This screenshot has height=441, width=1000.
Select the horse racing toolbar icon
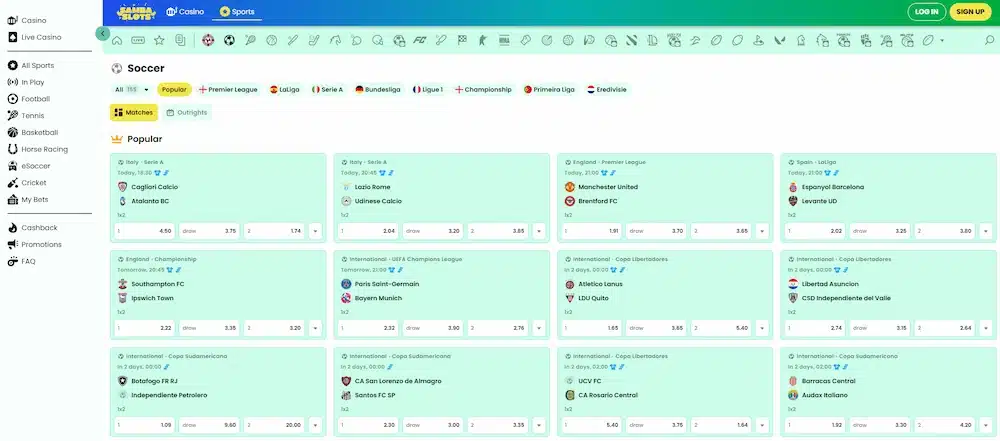(x=335, y=40)
